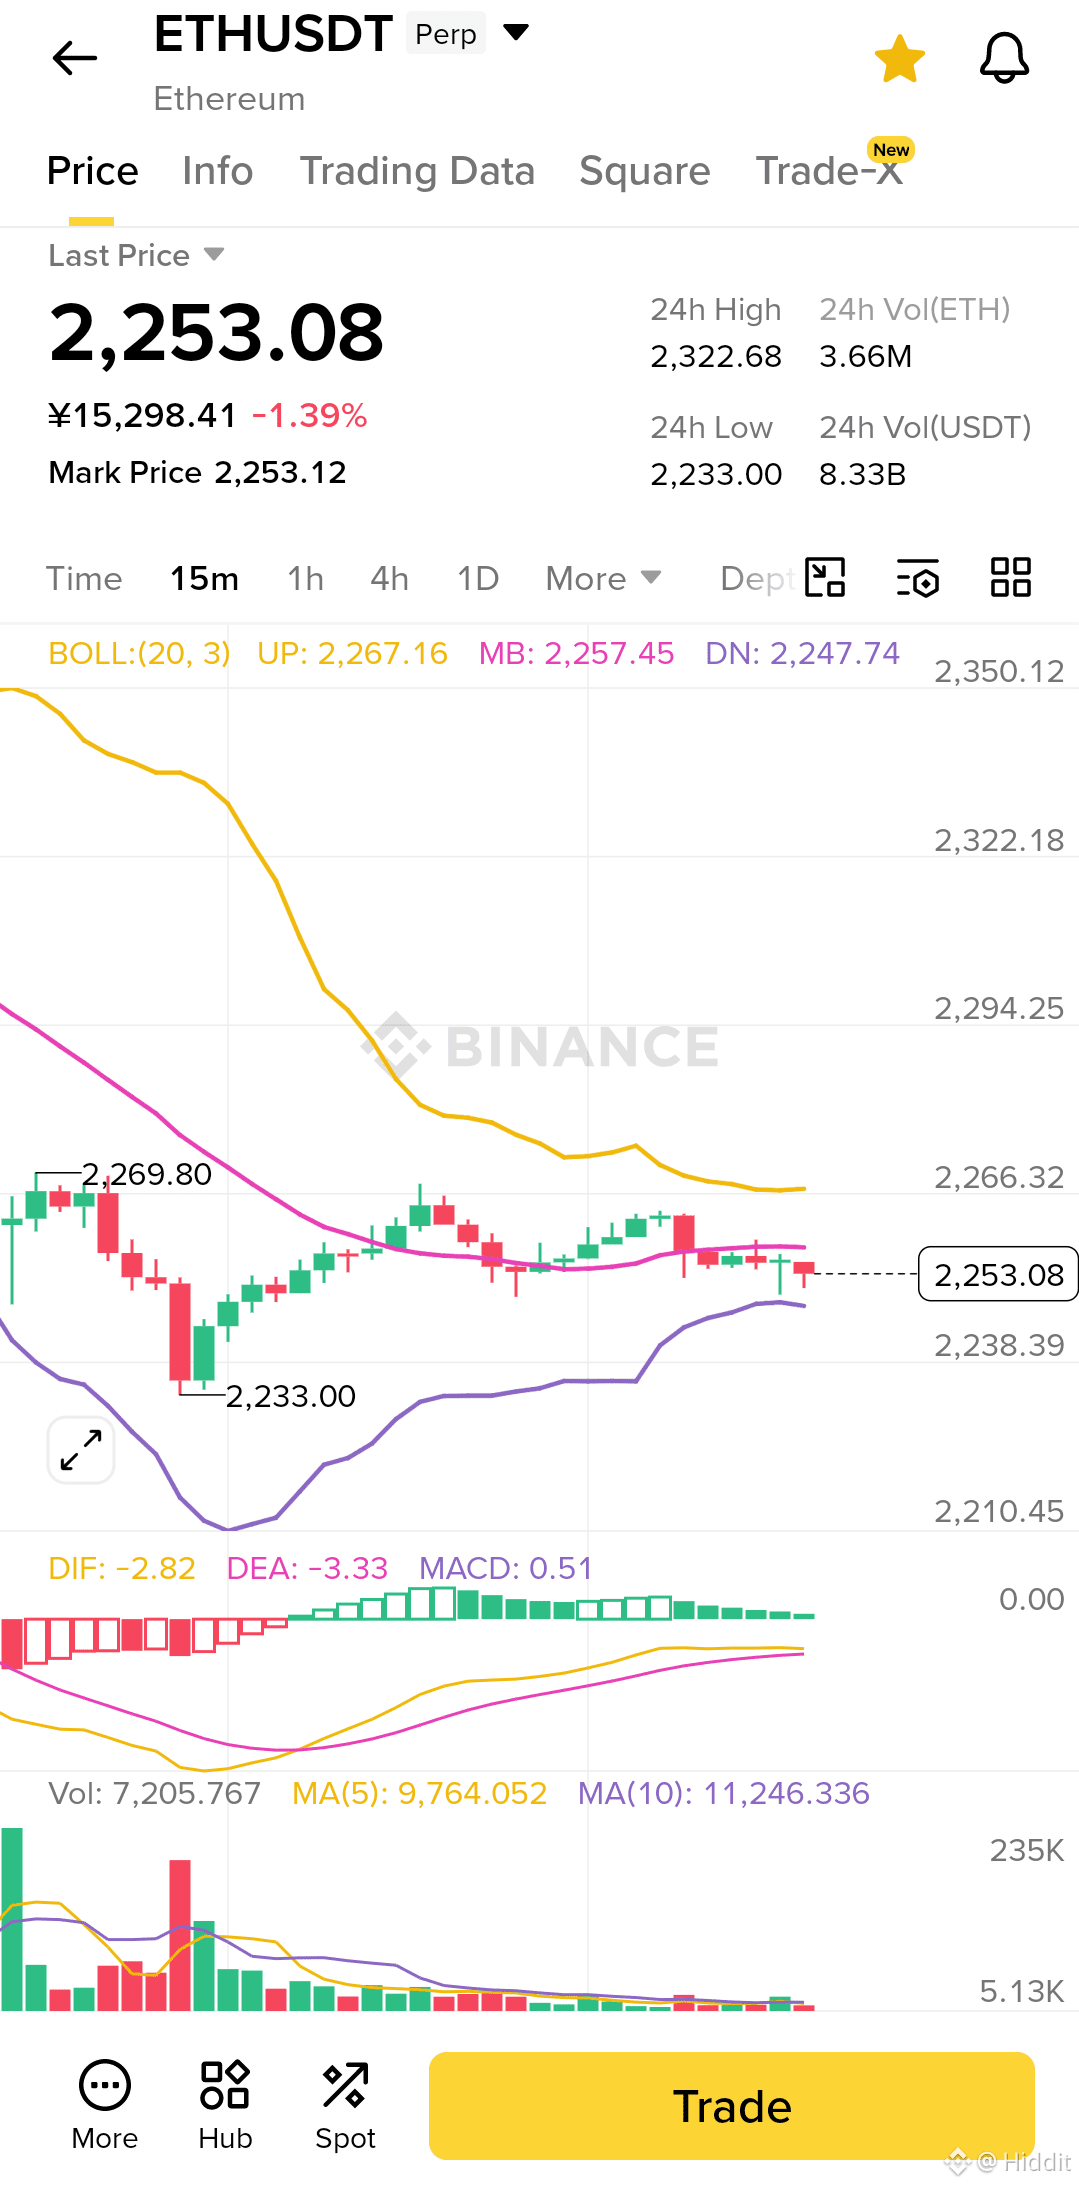
Task: Tap the ¥15,298.41 converted price
Action: tap(142, 415)
